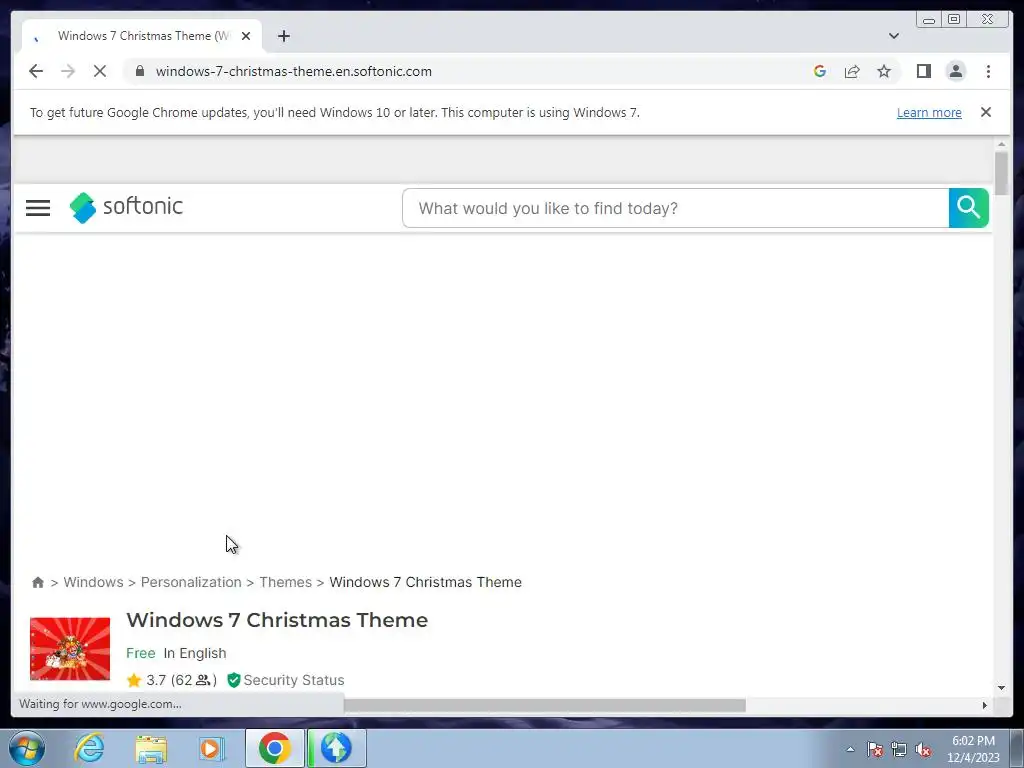The image size is (1024, 768).
Task: Stop loading the page
Action: coord(100,71)
